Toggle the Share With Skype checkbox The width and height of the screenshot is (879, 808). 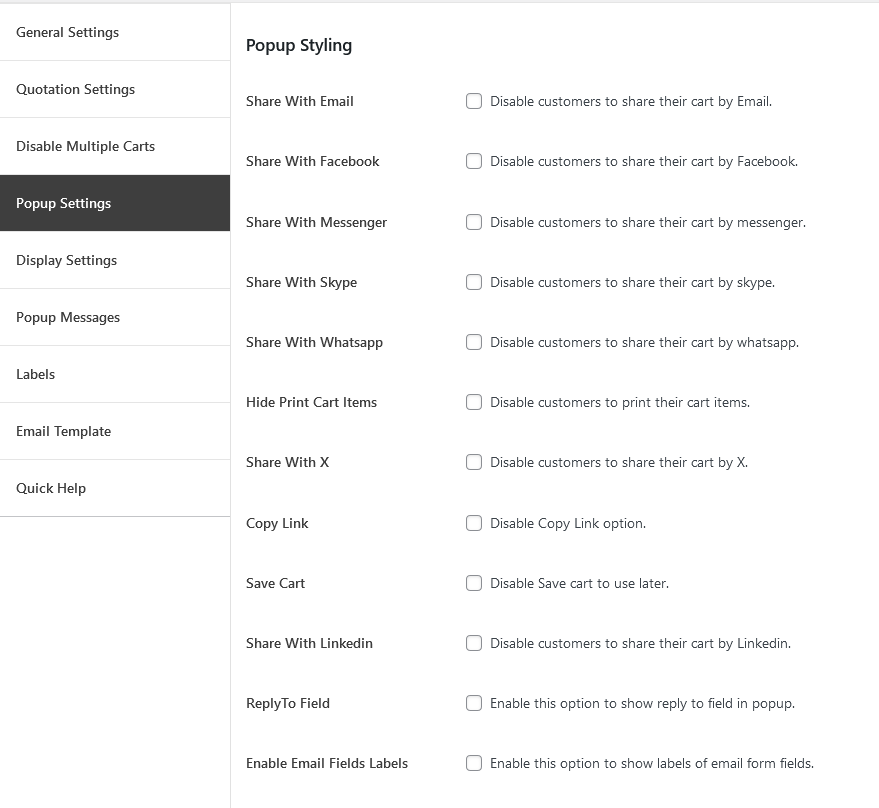click(474, 282)
